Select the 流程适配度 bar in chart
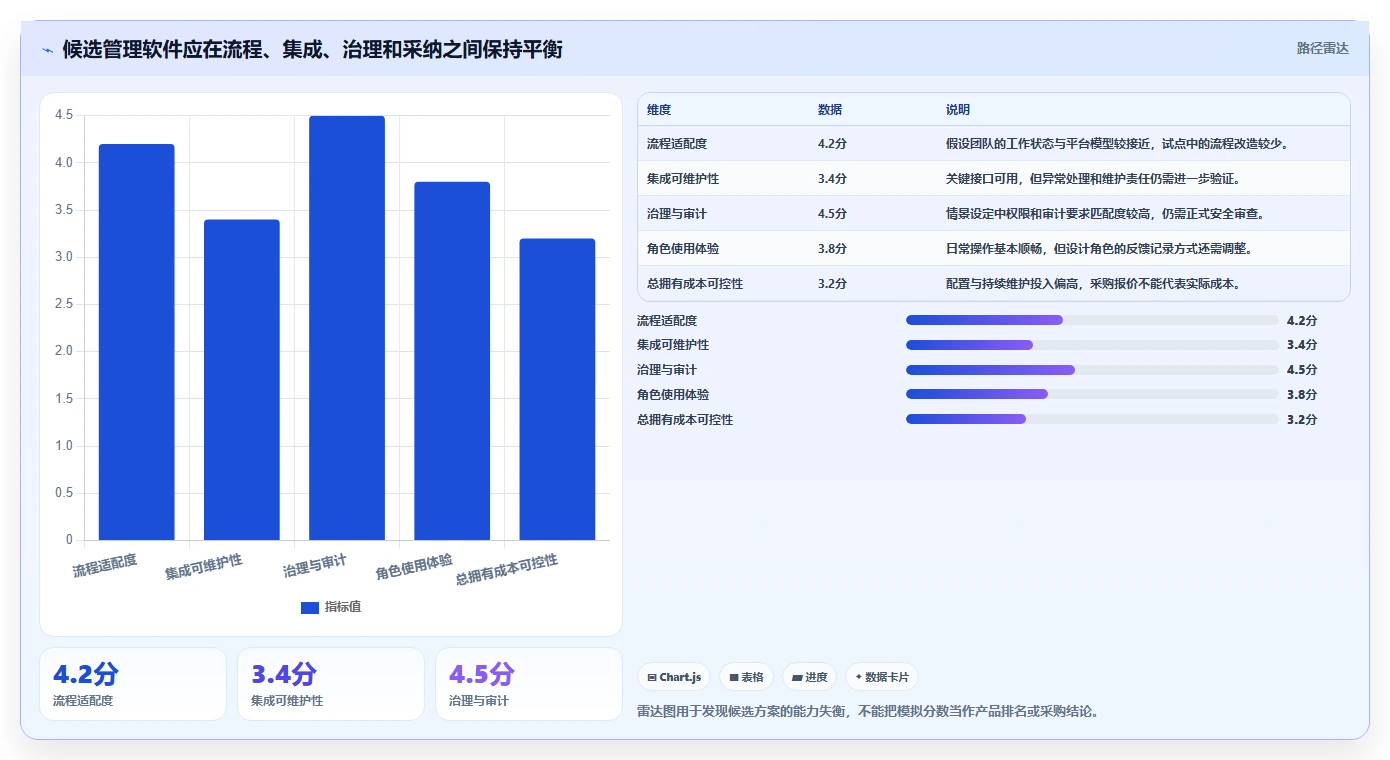The width and height of the screenshot is (1390, 760). (x=137, y=342)
